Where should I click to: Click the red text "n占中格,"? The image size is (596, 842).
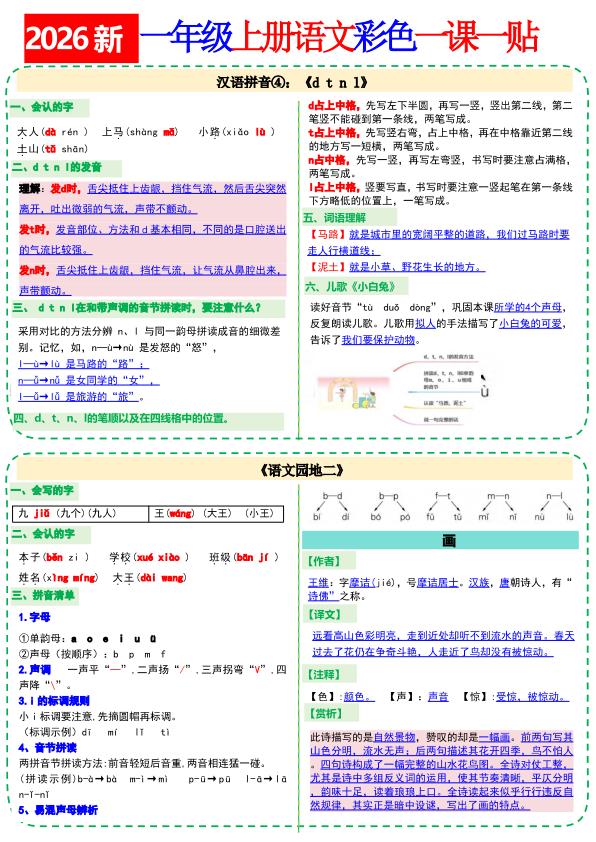[x=329, y=160]
